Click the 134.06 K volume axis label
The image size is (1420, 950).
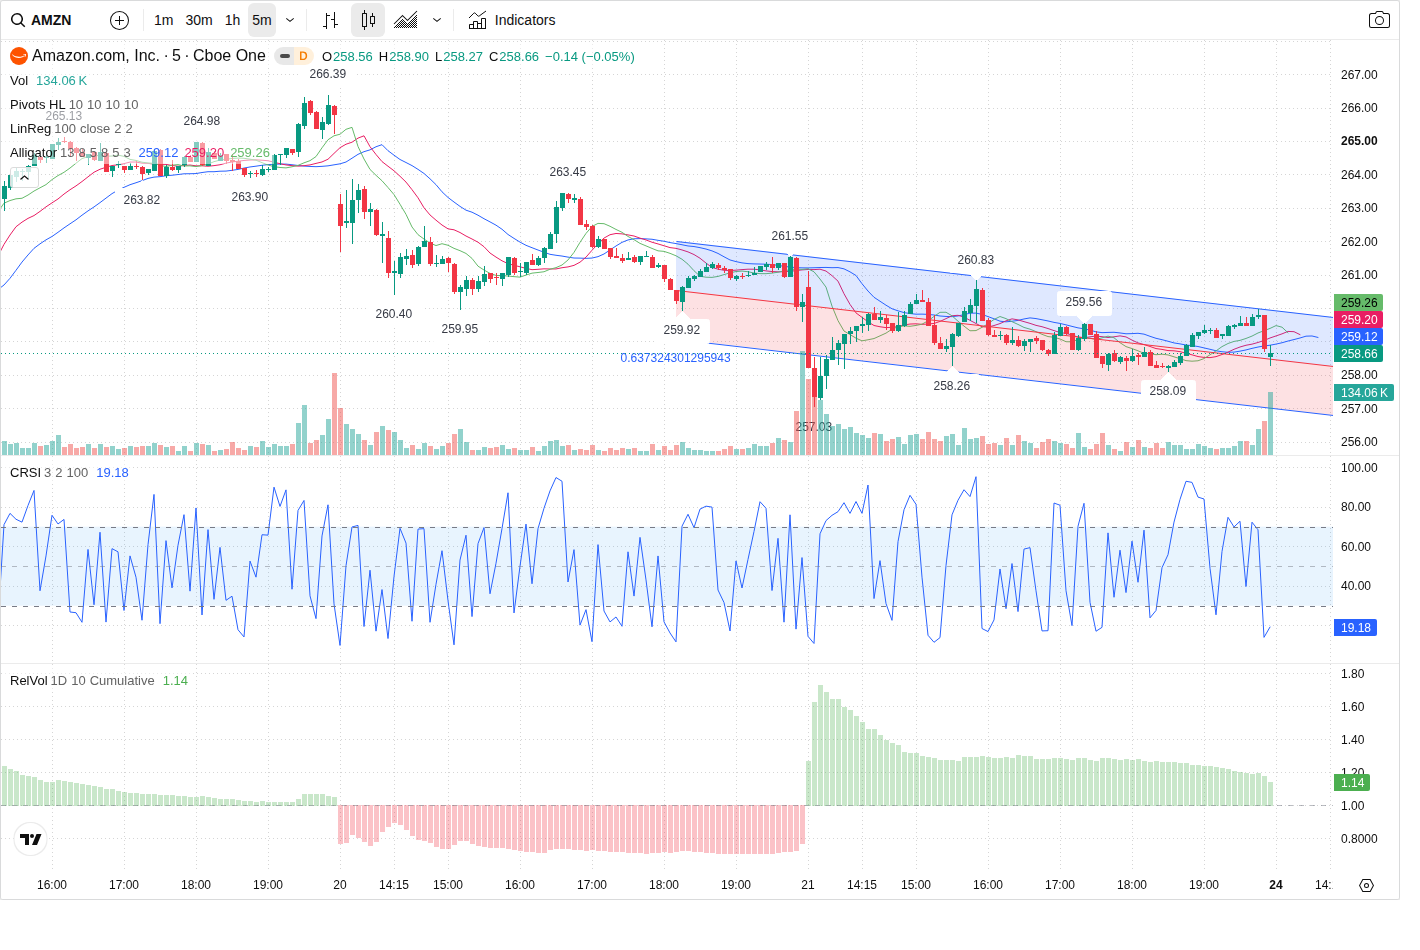coord(1364,393)
